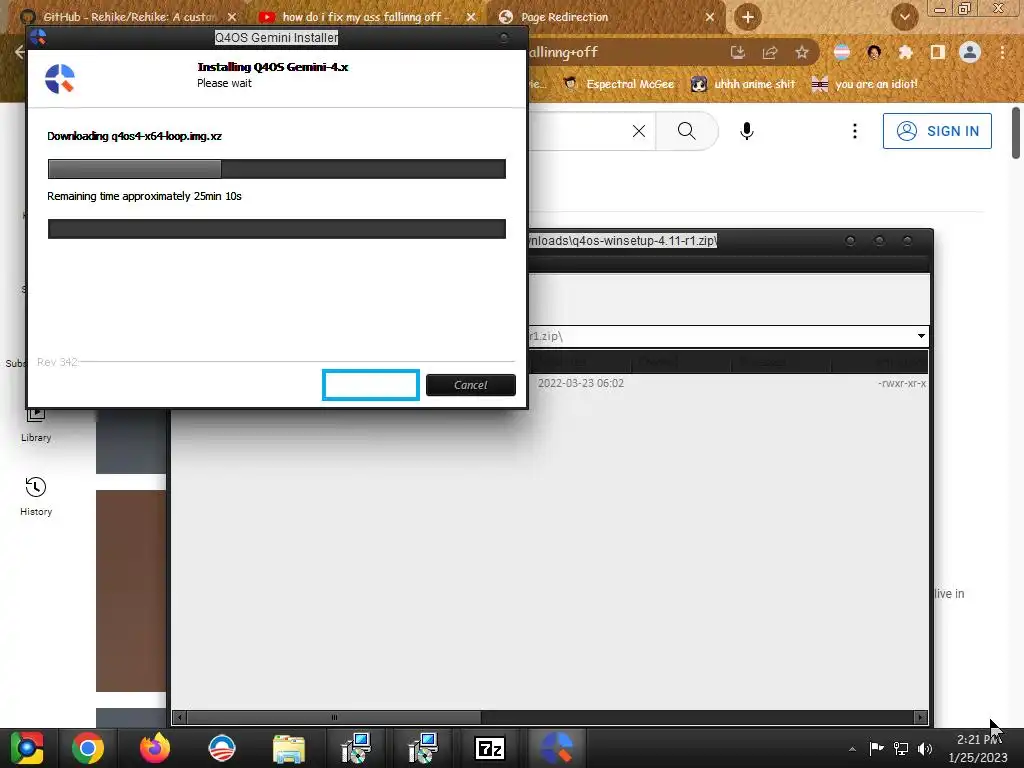
Task: Close the YouTube search tab
Action: pyautogui.click(x=470, y=17)
